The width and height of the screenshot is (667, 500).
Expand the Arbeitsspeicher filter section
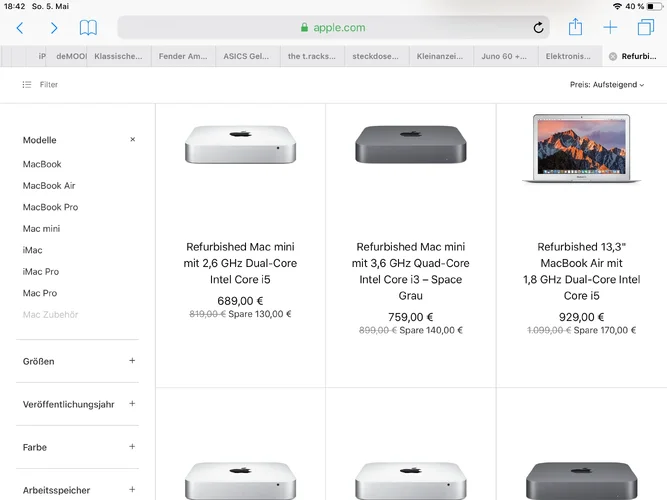point(132,489)
